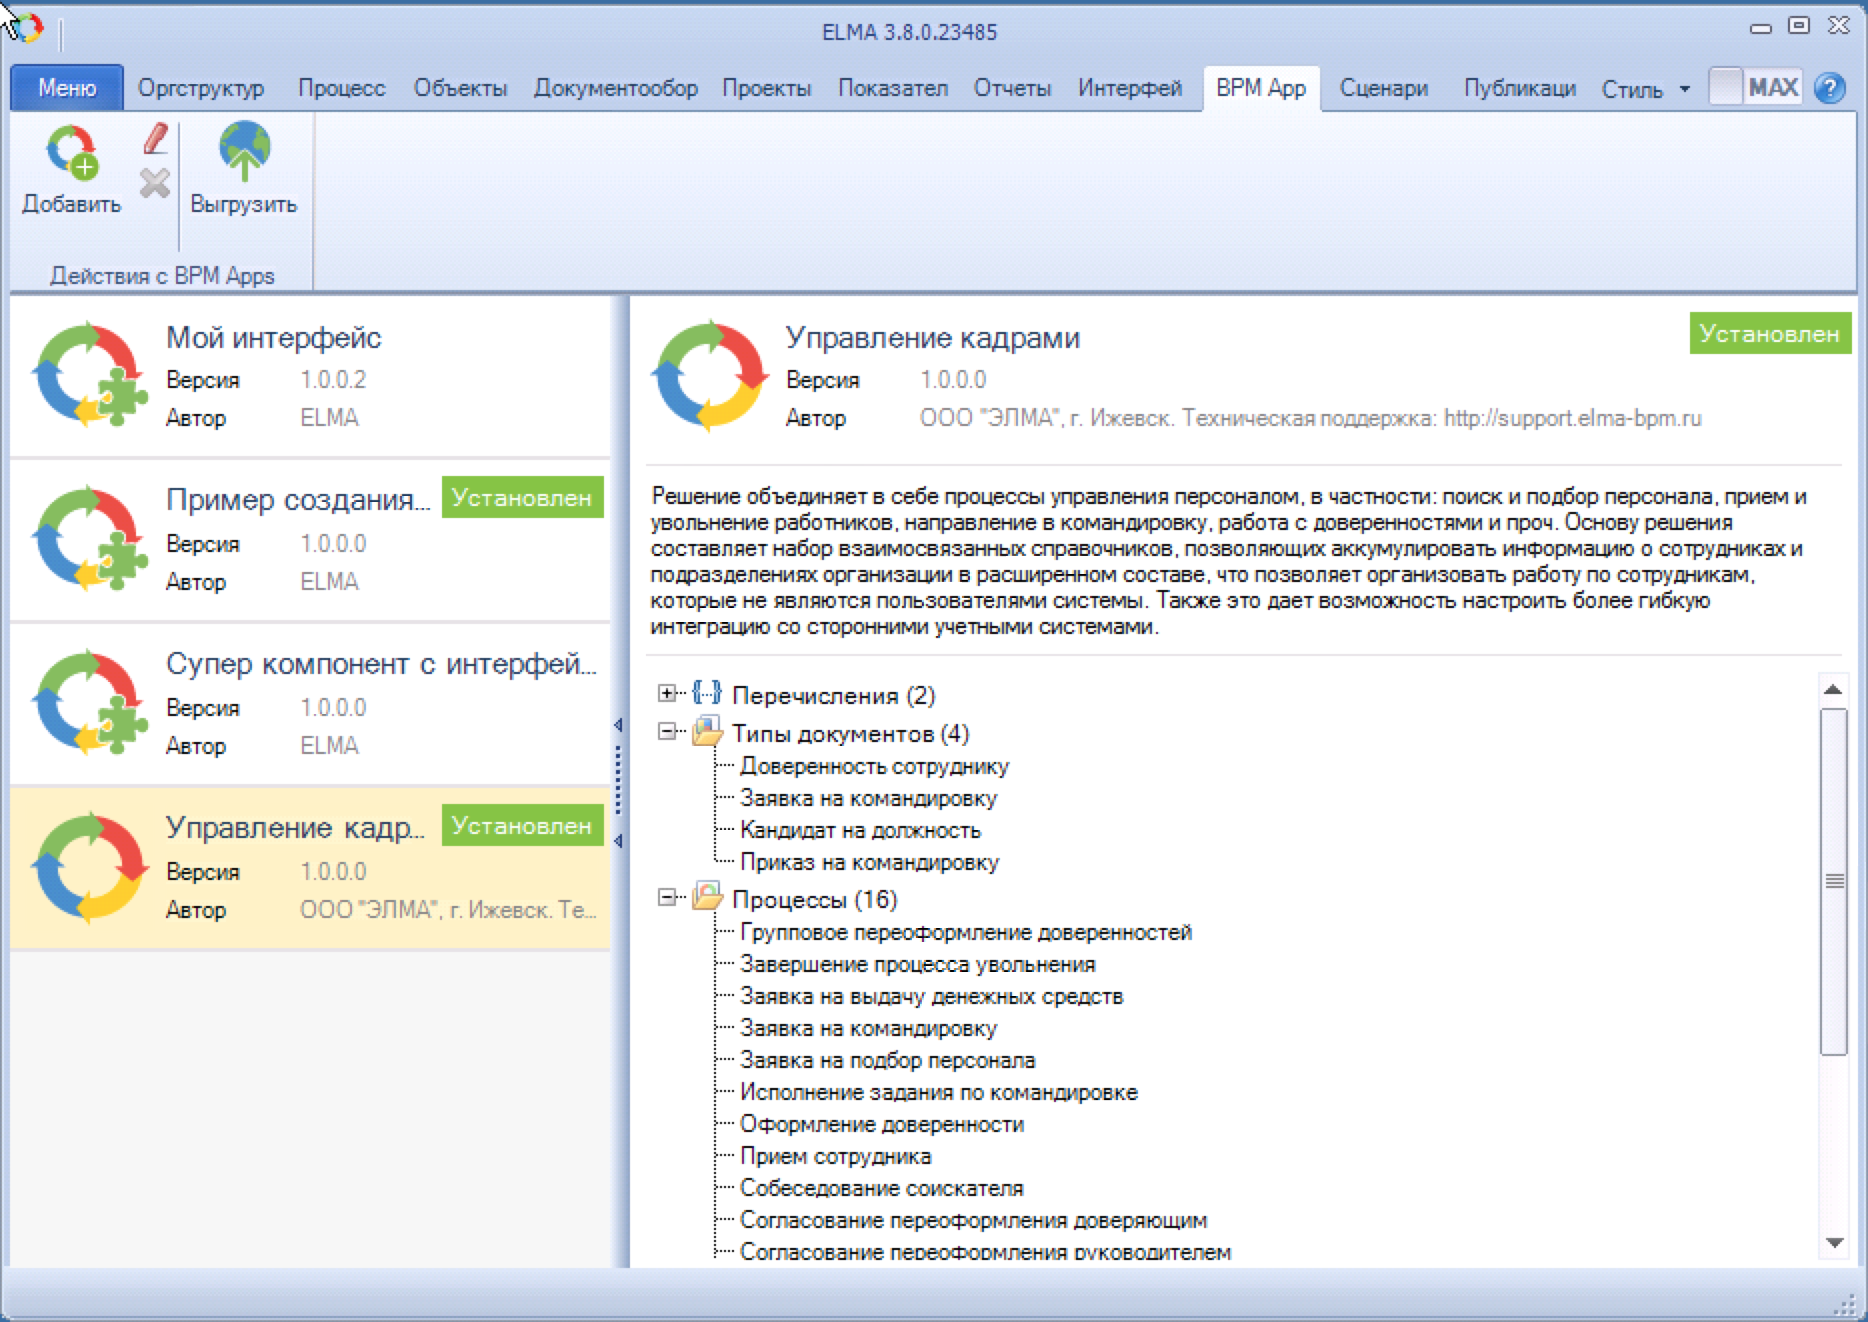Click the Супер компонент app icon
Viewport: 1868px width, 1322px height.
[90, 704]
